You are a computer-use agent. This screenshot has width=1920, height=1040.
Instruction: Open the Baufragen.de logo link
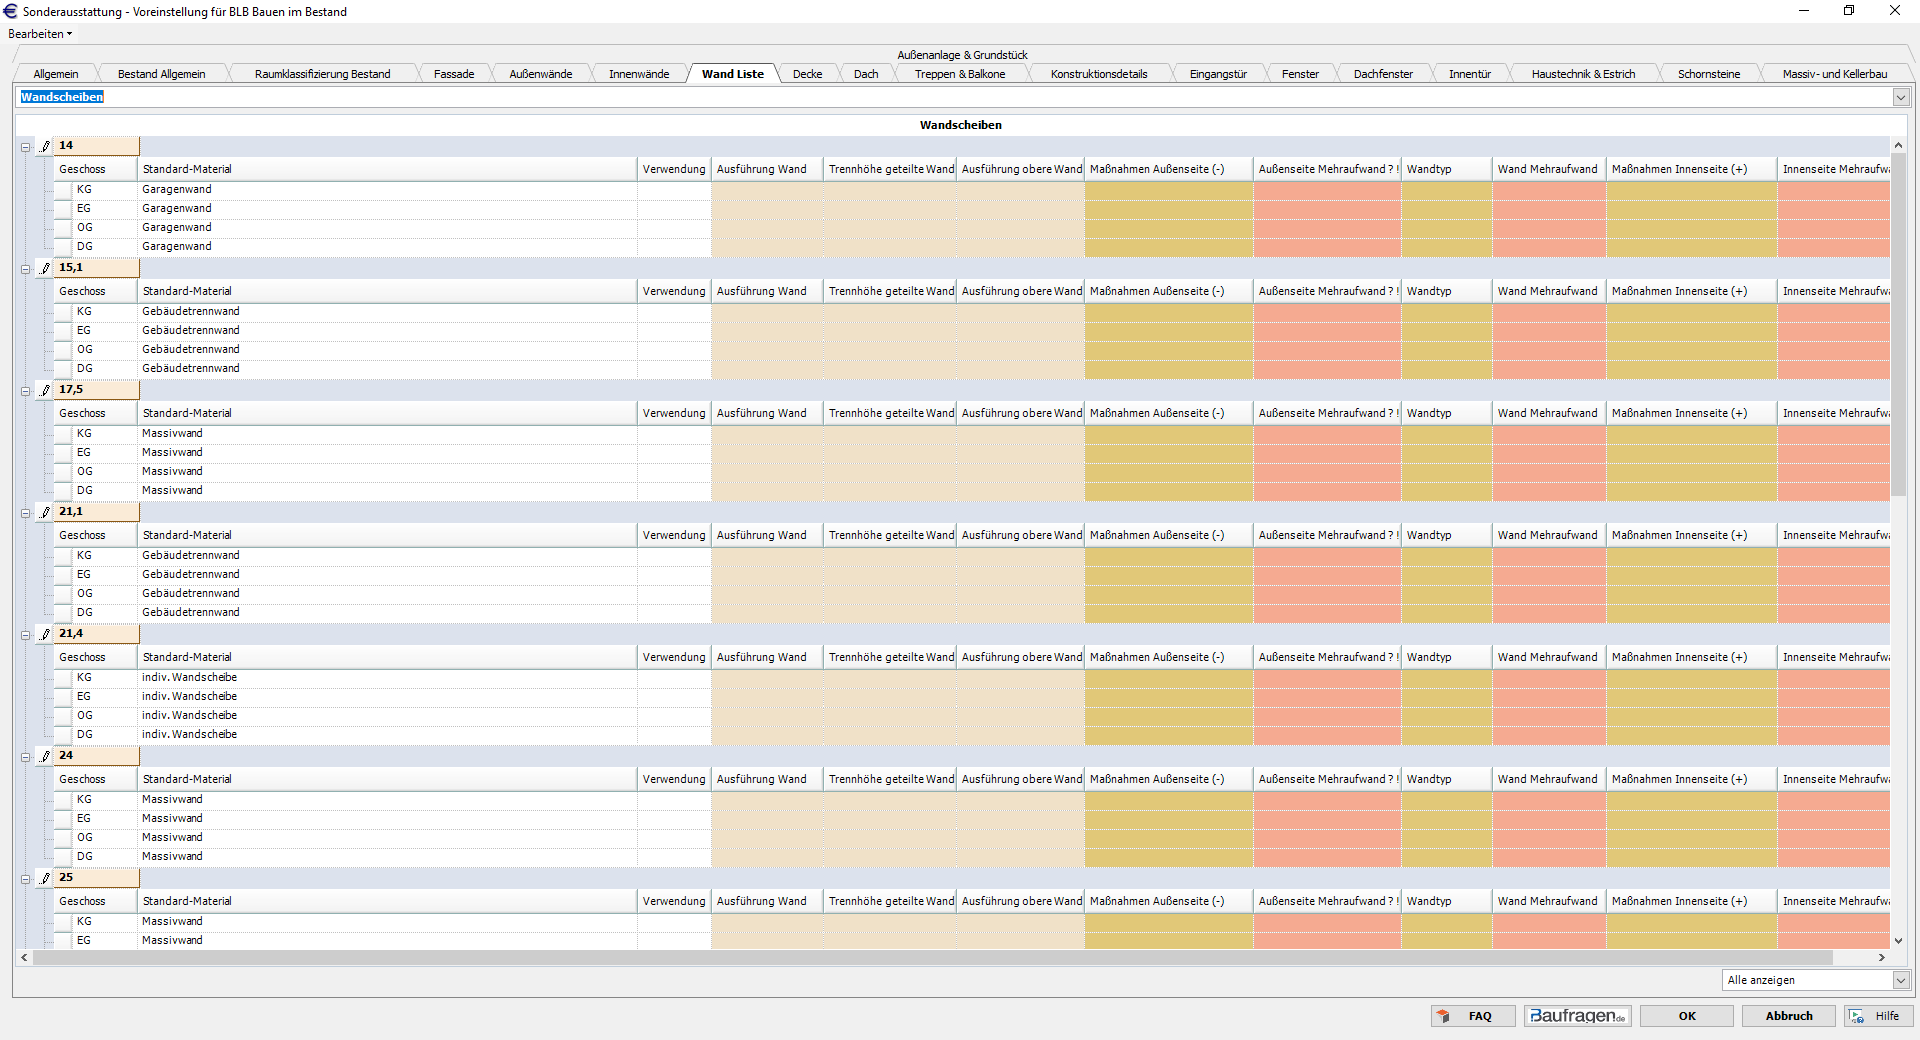[1577, 1016]
